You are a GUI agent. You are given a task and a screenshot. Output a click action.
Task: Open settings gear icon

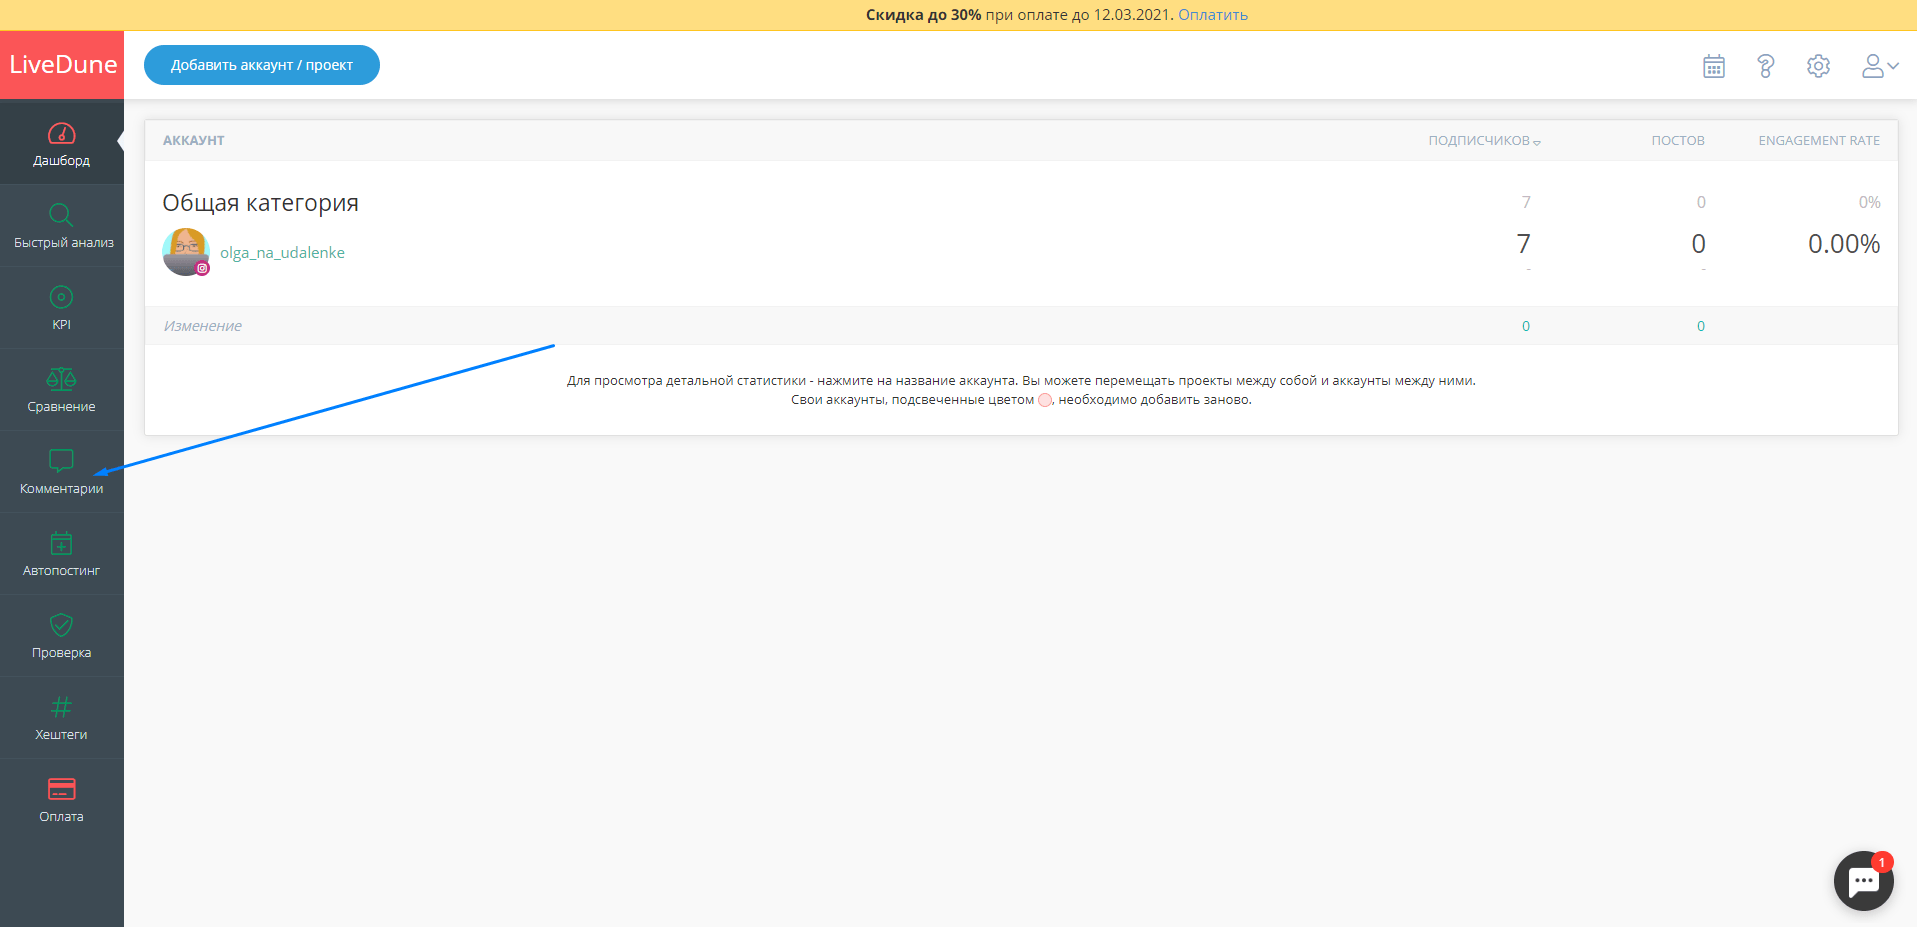tap(1817, 66)
